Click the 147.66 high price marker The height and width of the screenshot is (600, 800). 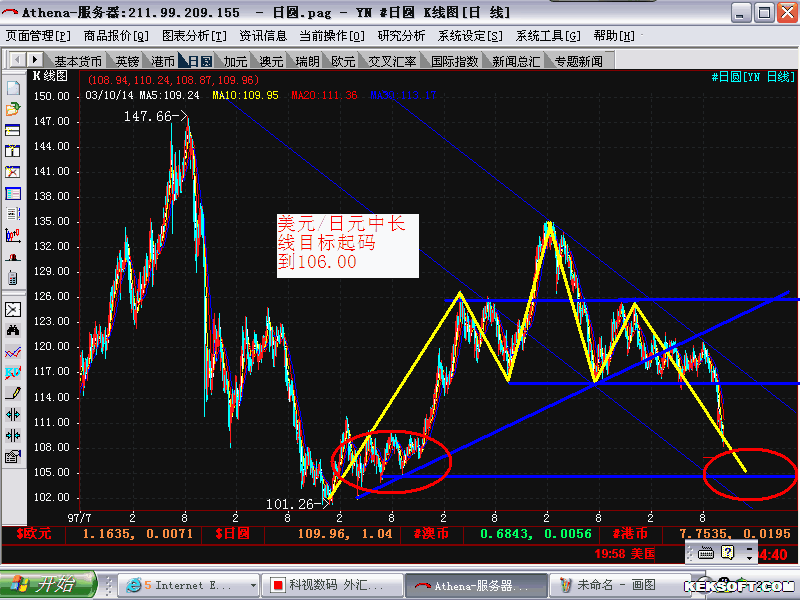156,116
